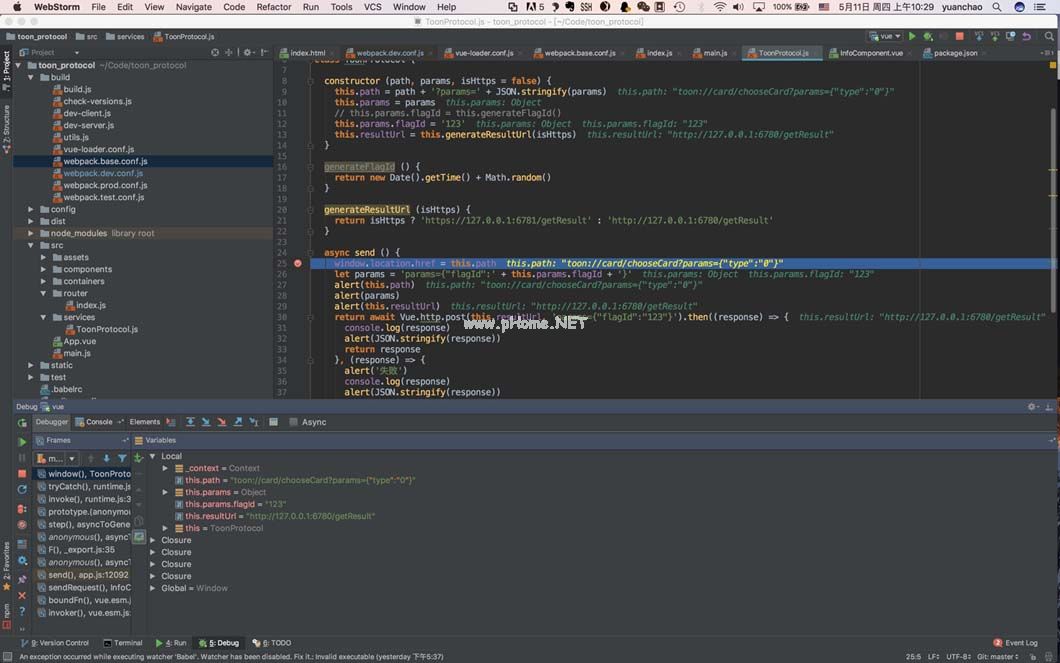Open the Terminal tool window
The height and width of the screenshot is (663, 1060).
pyautogui.click(x=127, y=643)
